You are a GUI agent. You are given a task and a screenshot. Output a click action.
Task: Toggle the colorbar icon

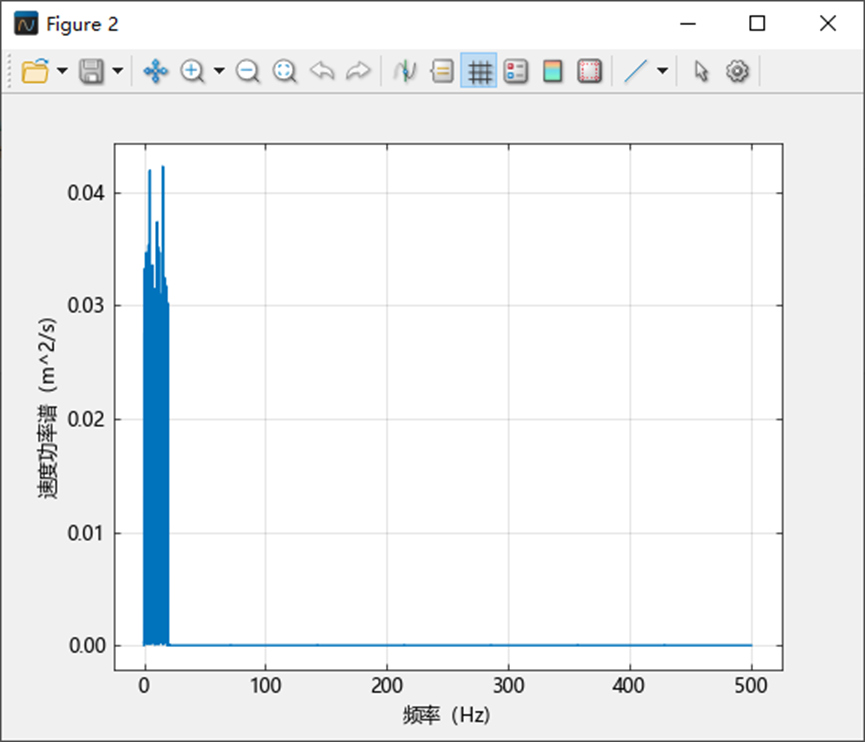(x=552, y=71)
